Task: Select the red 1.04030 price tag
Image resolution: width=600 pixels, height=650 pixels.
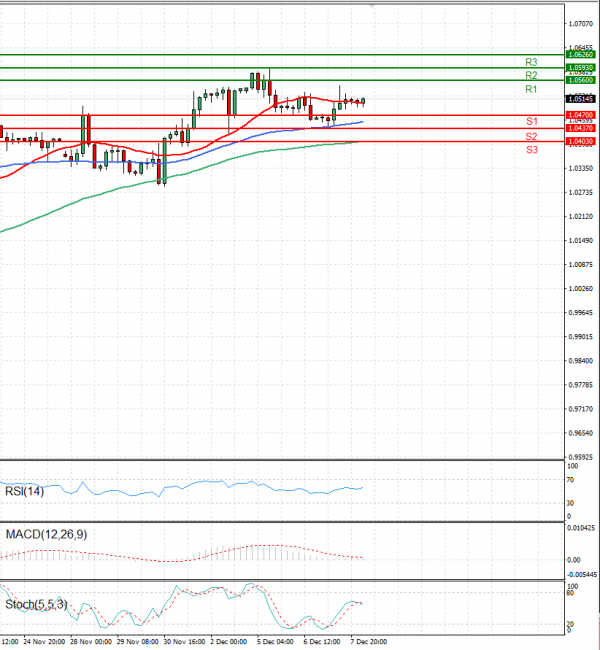Action: [x=581, y=141]
